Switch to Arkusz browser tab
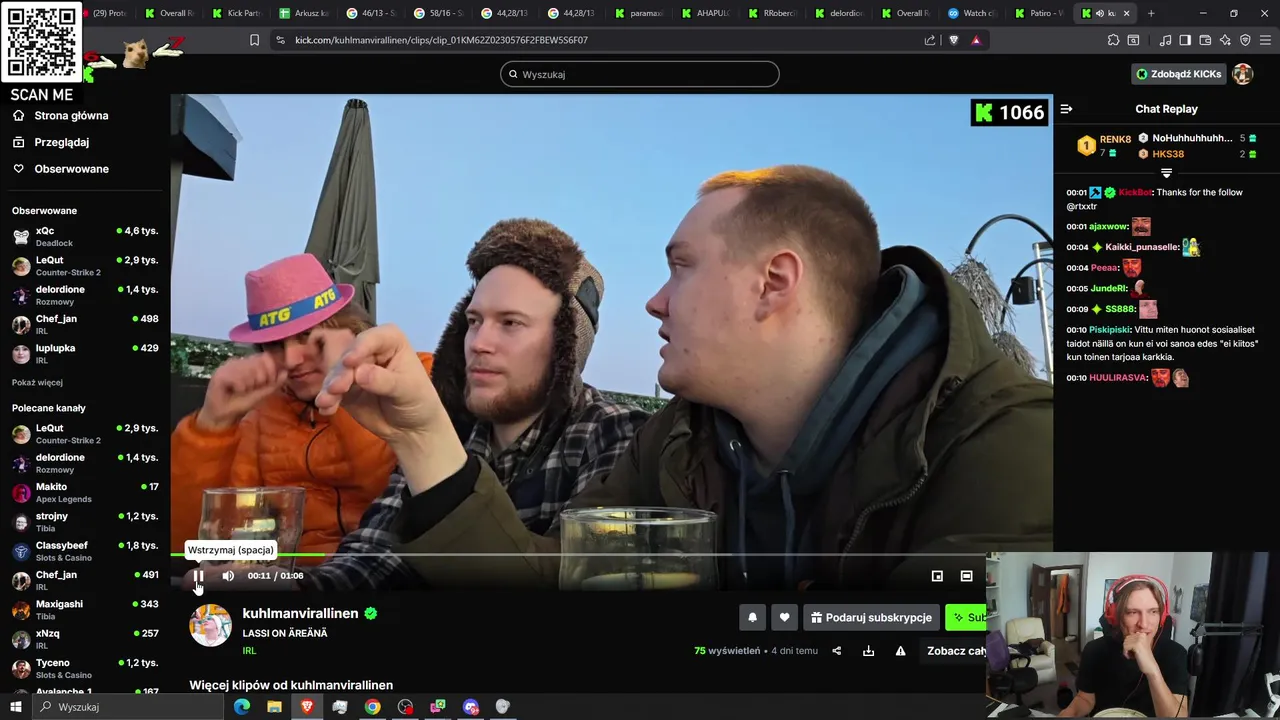Screen dimensions: 1280x720 [x=304, y=13]
